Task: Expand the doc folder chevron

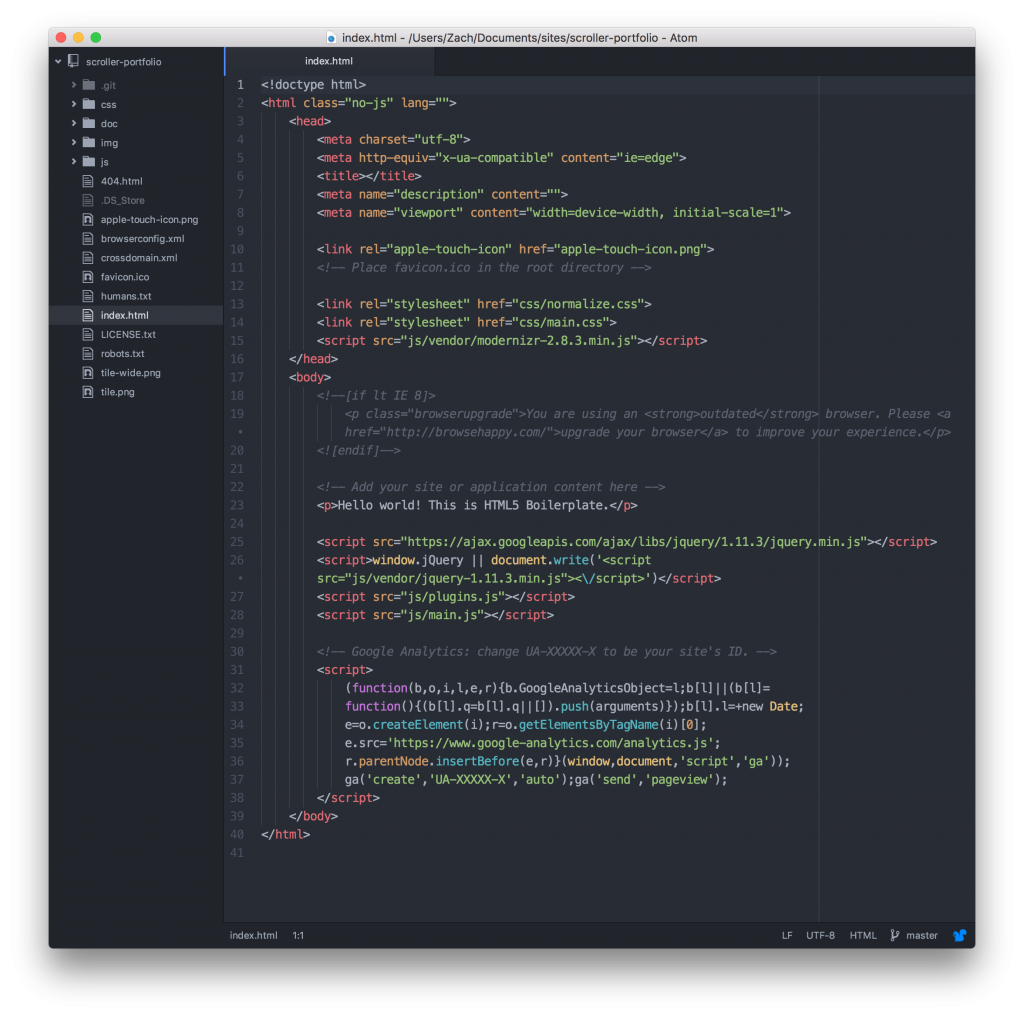Action: coord(74,123)
